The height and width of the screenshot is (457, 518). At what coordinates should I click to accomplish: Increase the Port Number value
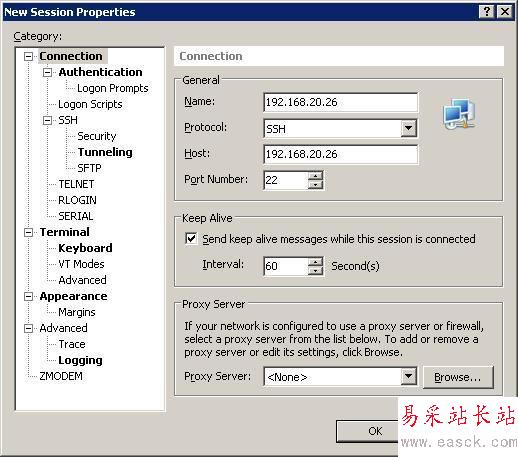315,176
